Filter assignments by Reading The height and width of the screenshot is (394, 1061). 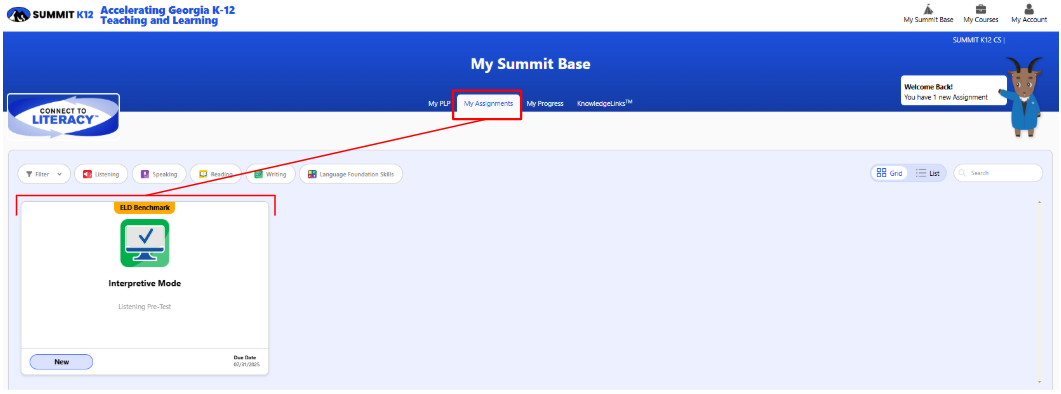coord(215,174)
